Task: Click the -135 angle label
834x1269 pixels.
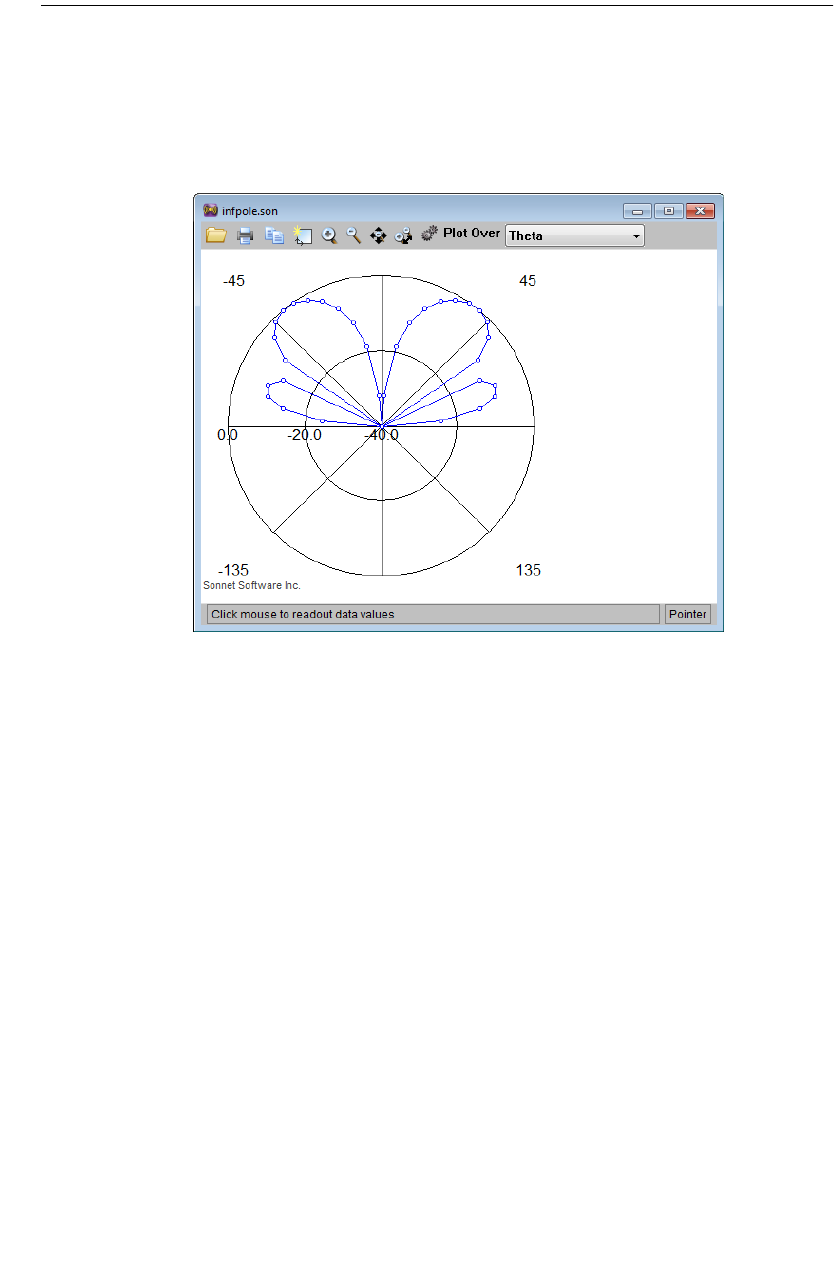Action: pos(233,570)
